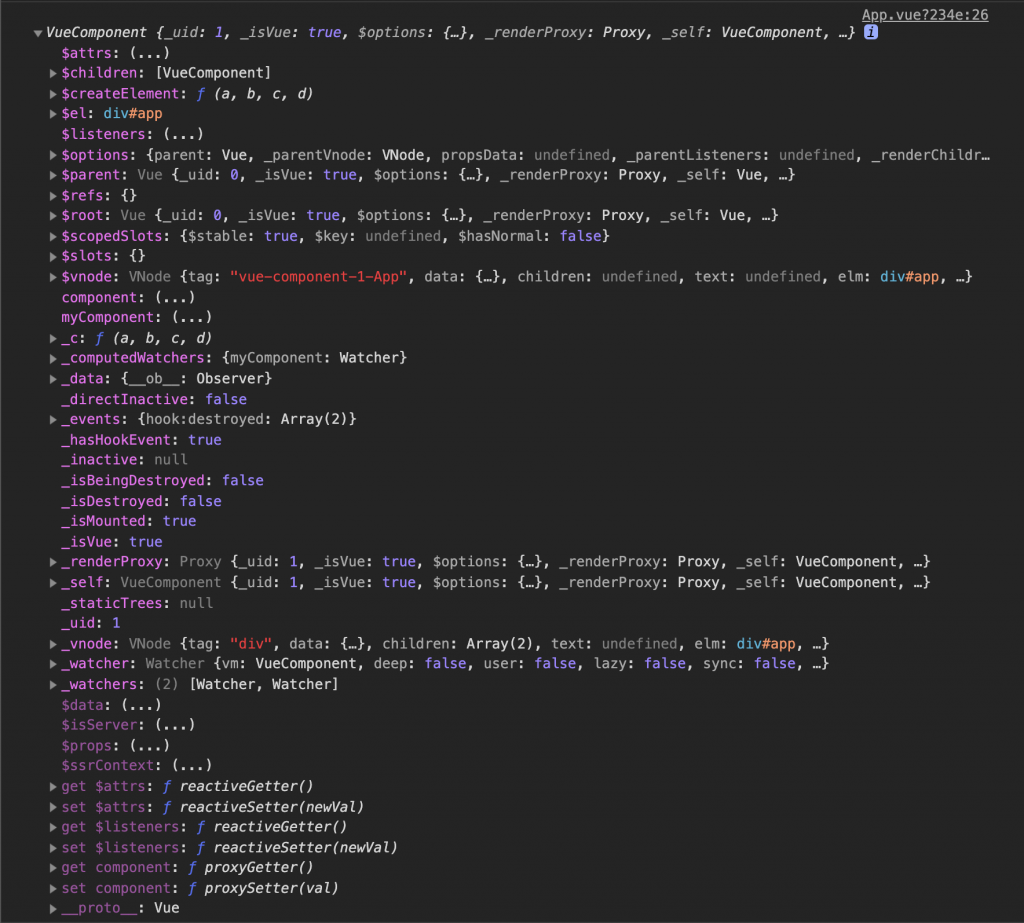The width and height of the screenshot is (1024, 923).
Task: Expand the $refs object
Action: 53,196
